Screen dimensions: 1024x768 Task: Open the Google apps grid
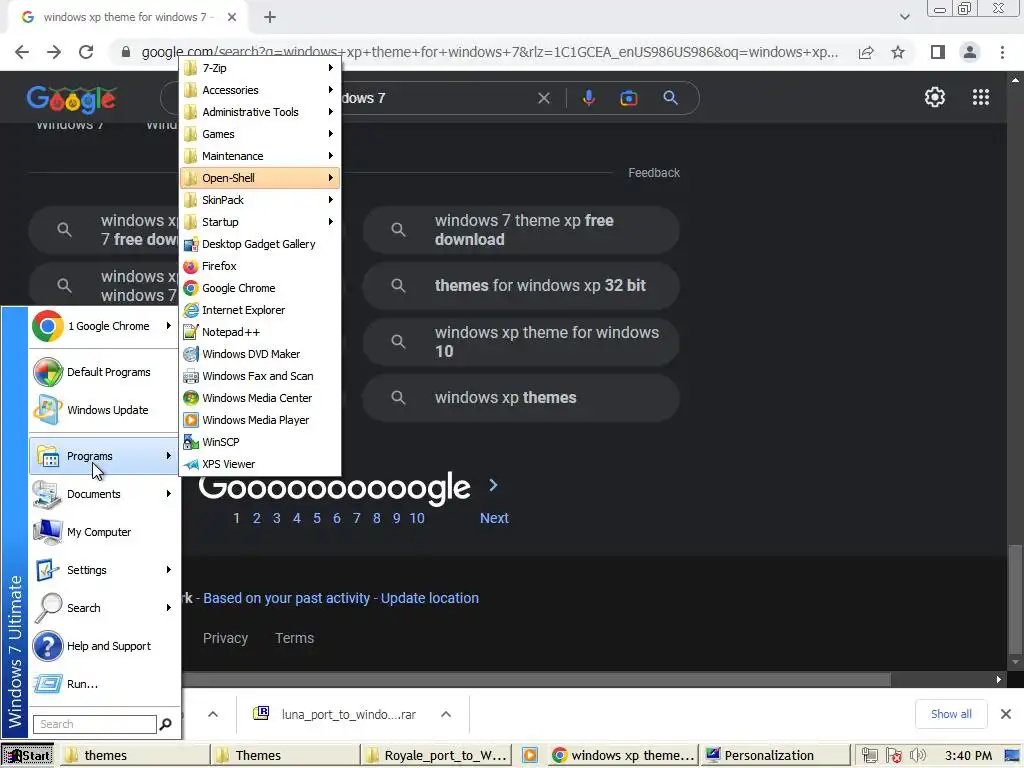(980, 97)
